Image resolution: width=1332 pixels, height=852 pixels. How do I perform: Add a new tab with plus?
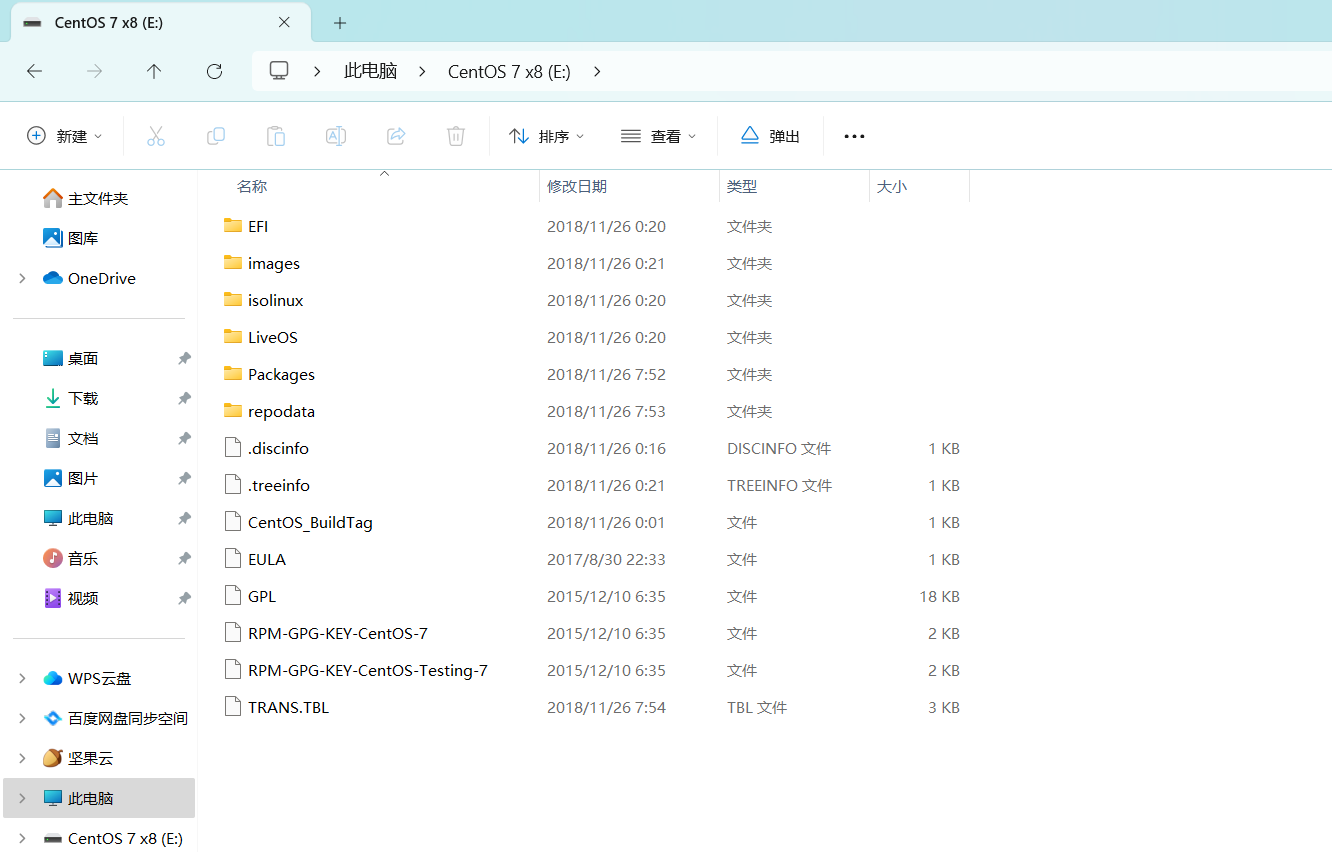[340, 22]
